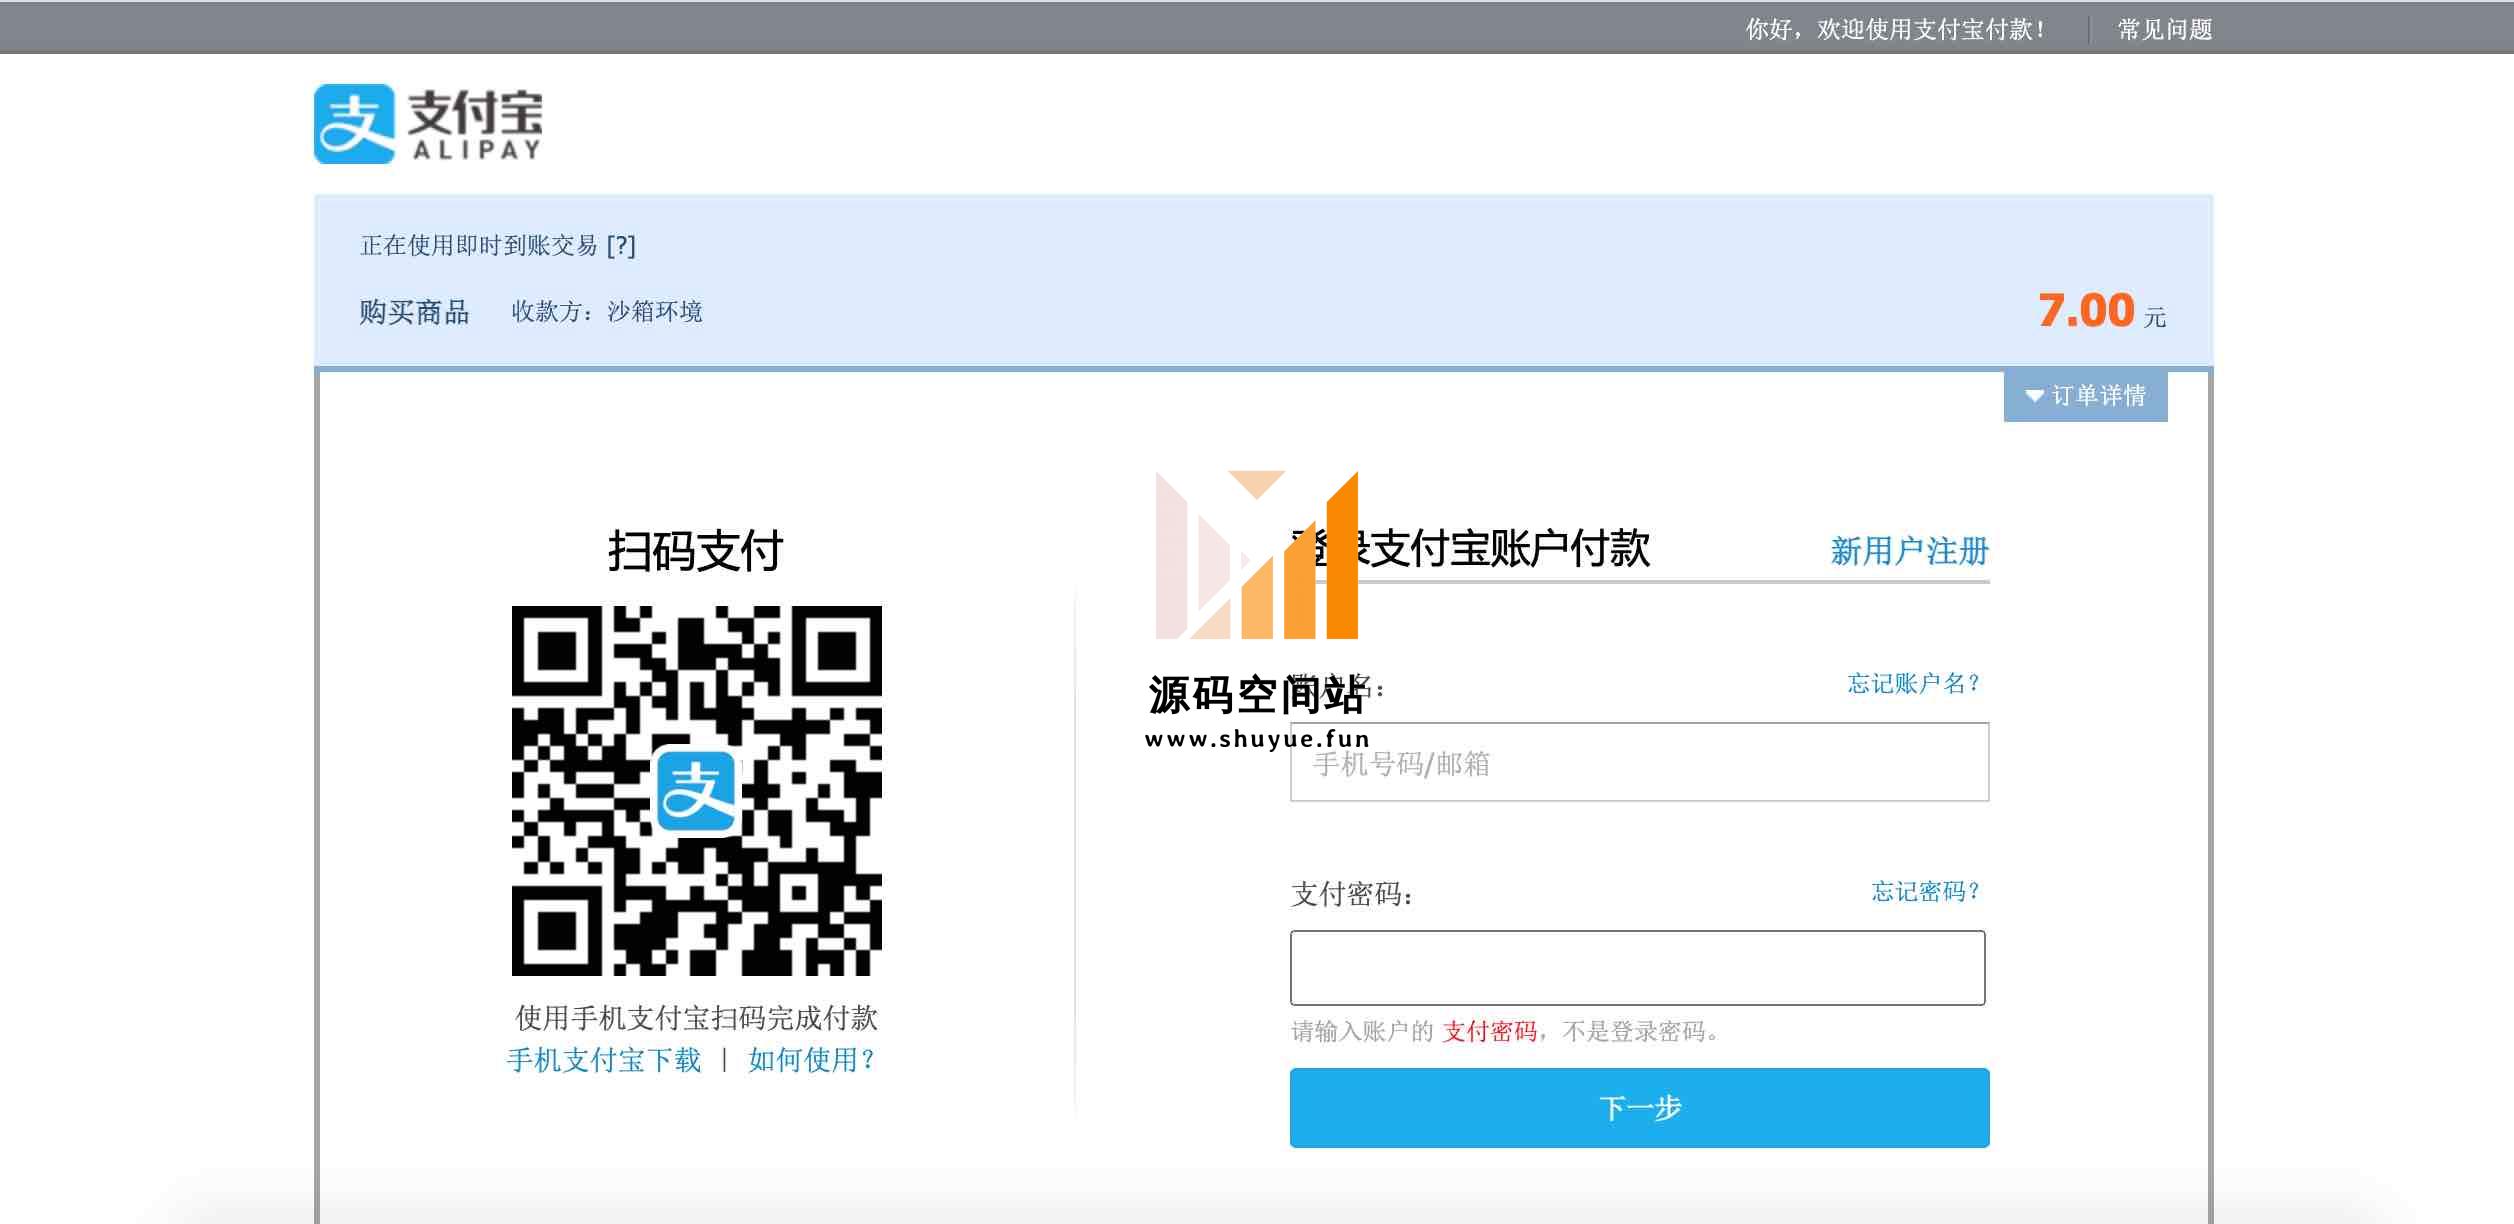
Task: Click the 使用手机支付宝扫码完成付款 instruction text
Action: coord(696,1018)
